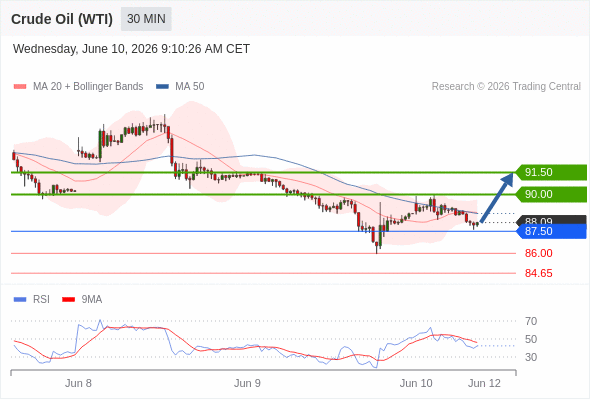Click the 86.00 red support level
The width and height of the screenshot is (590, 400).
coord(538,253)
